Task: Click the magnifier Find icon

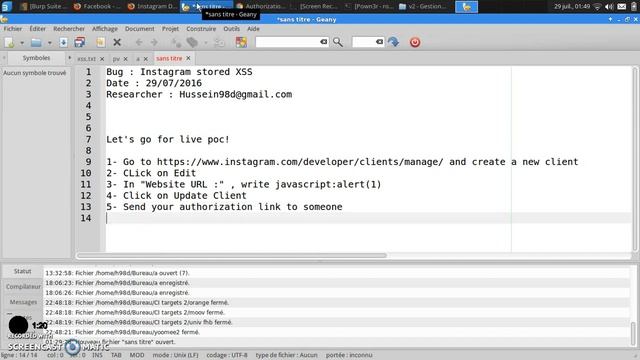Action: tap(338, 42)
